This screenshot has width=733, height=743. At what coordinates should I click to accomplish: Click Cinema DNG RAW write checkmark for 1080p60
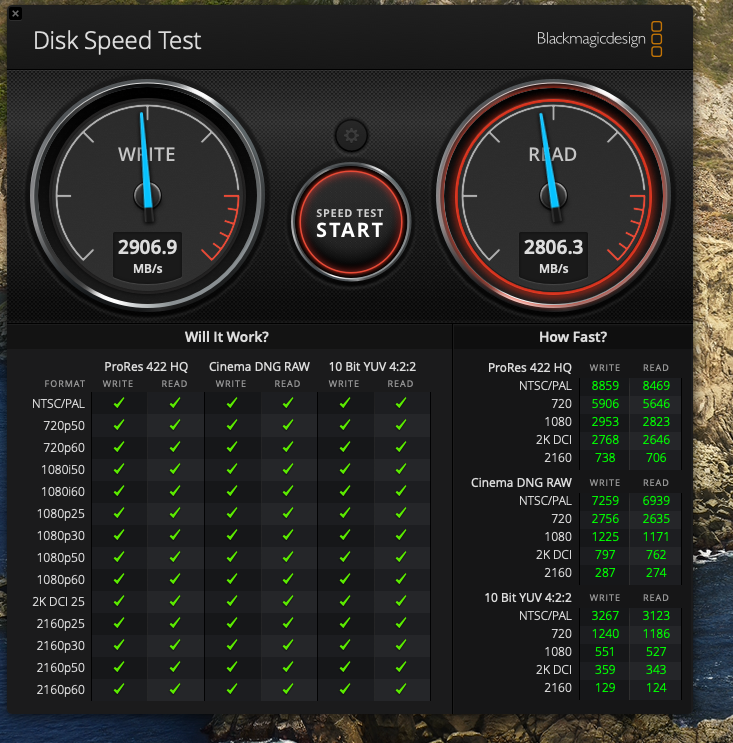pyautogui.click(x=232, y=579)
